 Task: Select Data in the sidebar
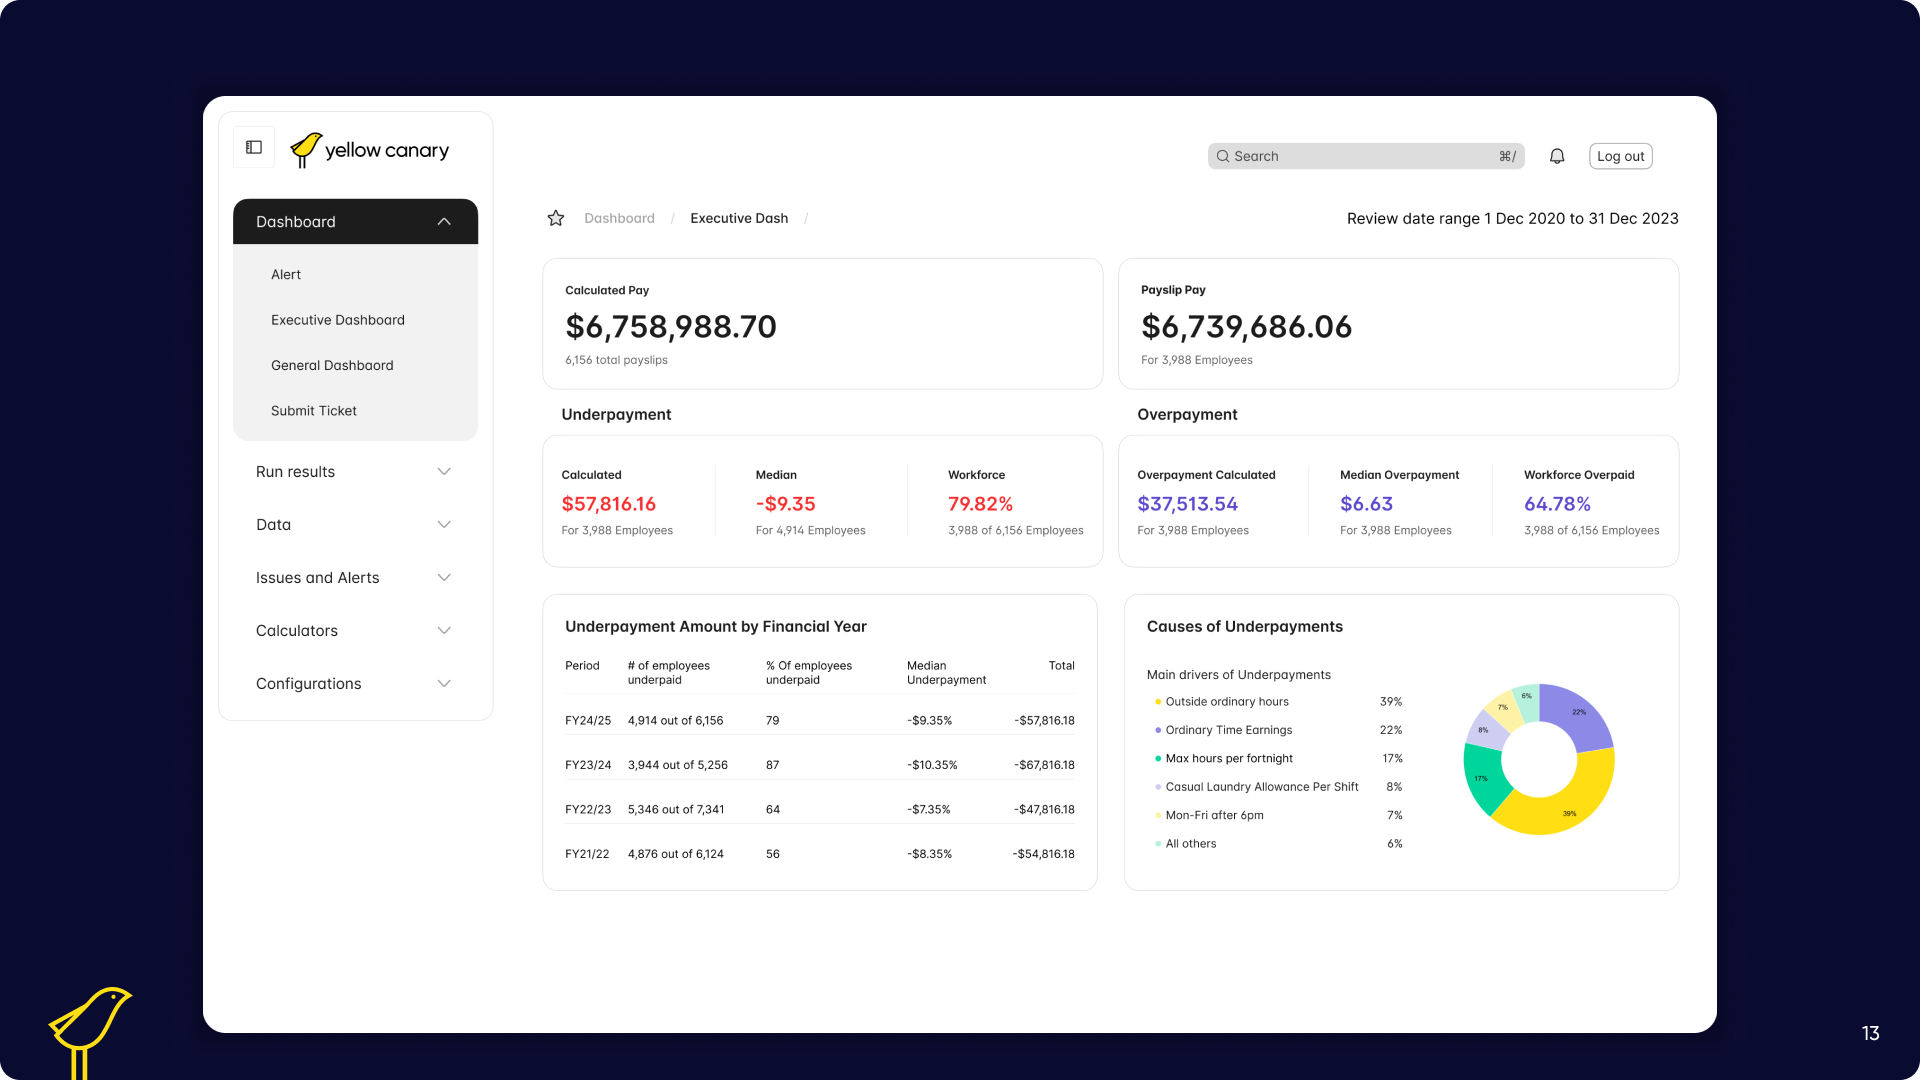273,525
